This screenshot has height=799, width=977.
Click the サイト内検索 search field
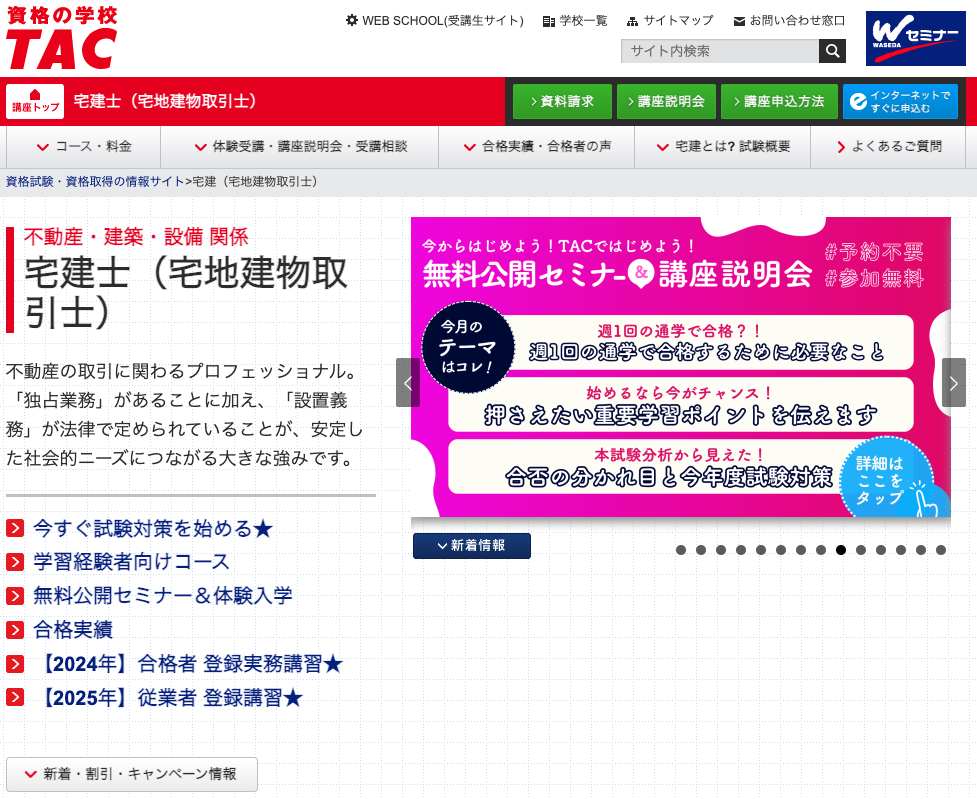click(719, 51)
